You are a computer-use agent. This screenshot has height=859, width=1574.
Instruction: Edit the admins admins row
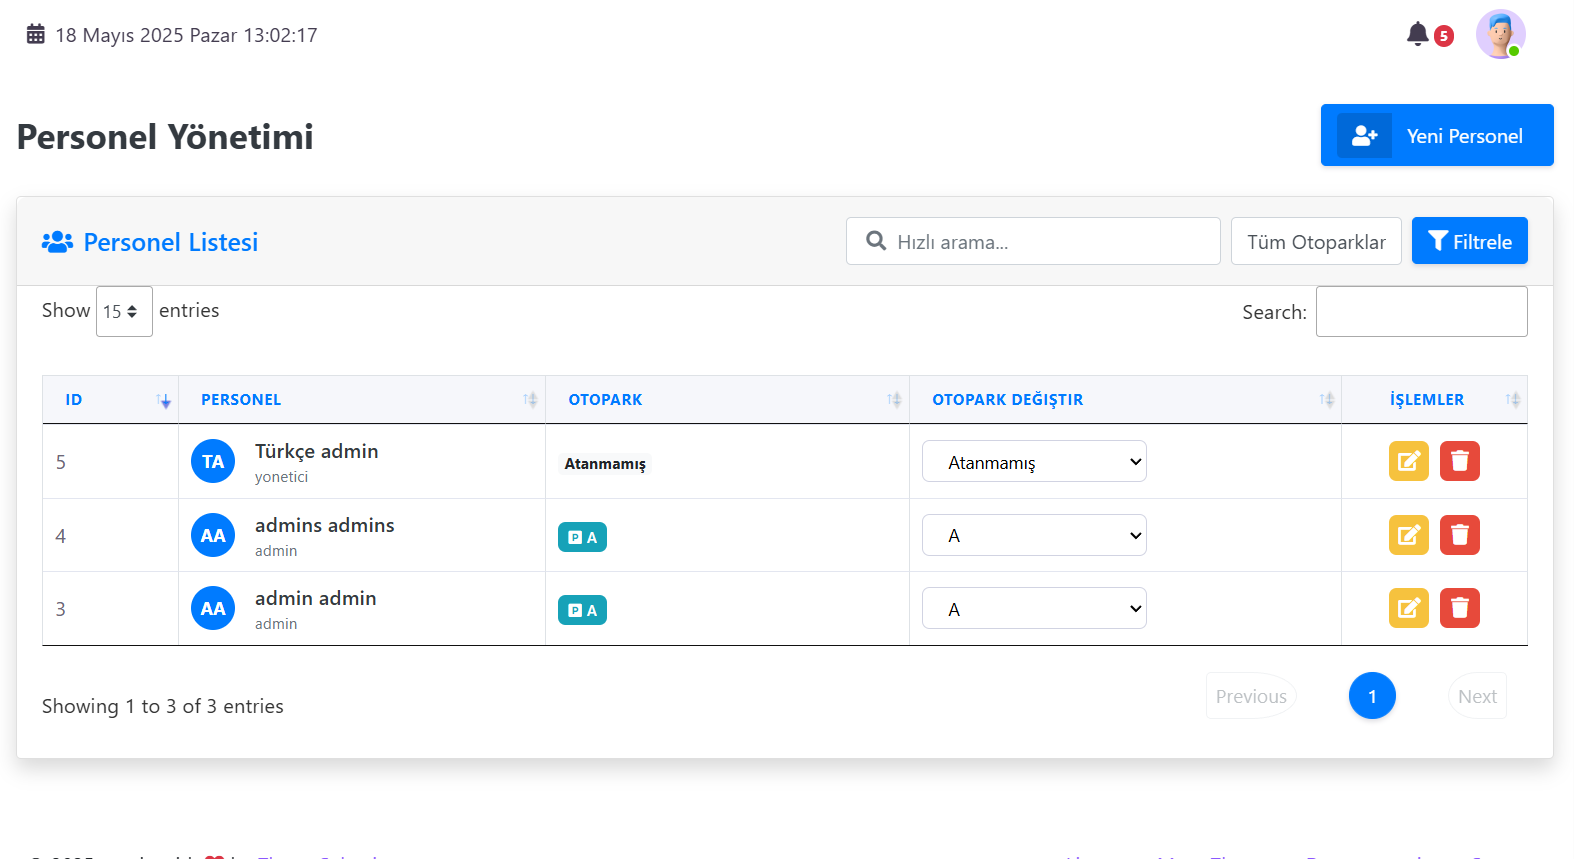click(1408, 535)
